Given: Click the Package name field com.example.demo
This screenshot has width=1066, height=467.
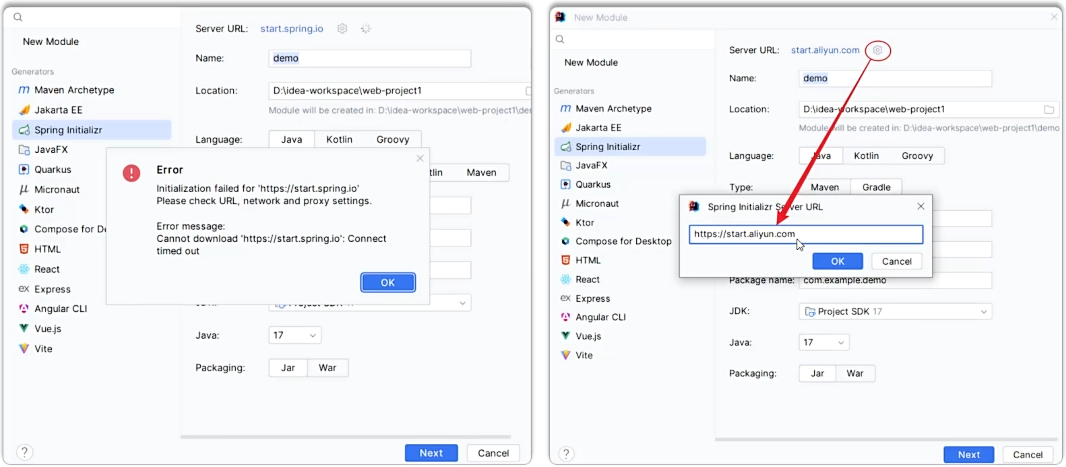Looking at the screenshot, I should click(x=895, y=280).
